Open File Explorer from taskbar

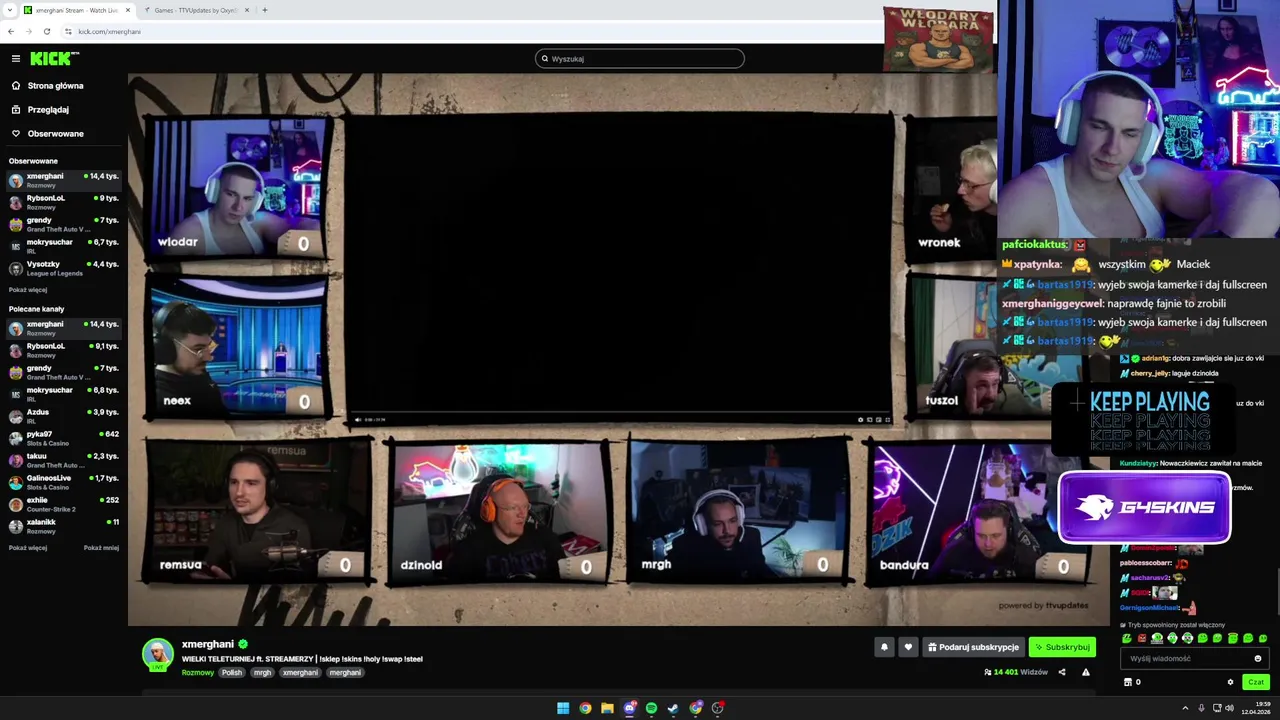[x=607, y=708]
